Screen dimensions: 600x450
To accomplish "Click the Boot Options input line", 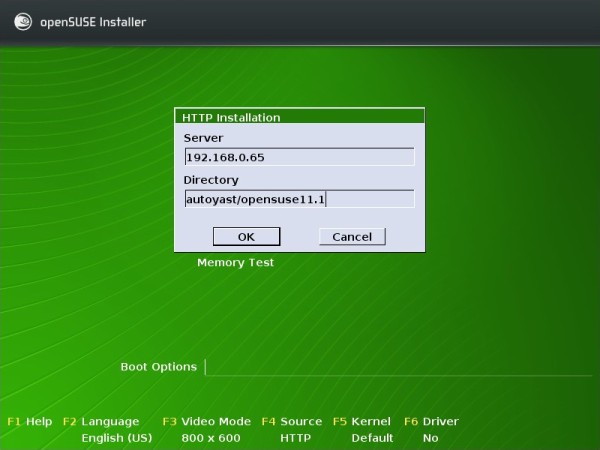I will [x=399, y=367].
